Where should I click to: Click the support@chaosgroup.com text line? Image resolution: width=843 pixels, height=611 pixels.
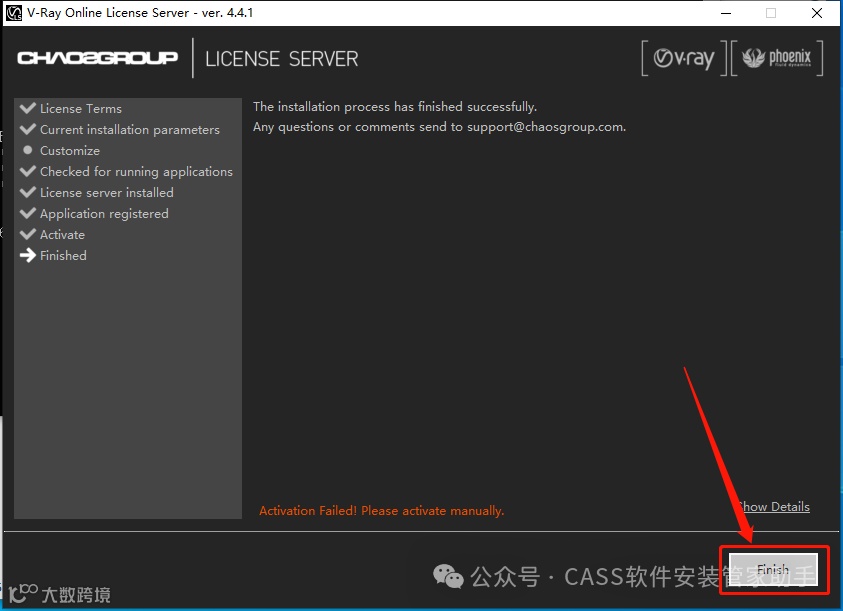(x=439, y=127)
